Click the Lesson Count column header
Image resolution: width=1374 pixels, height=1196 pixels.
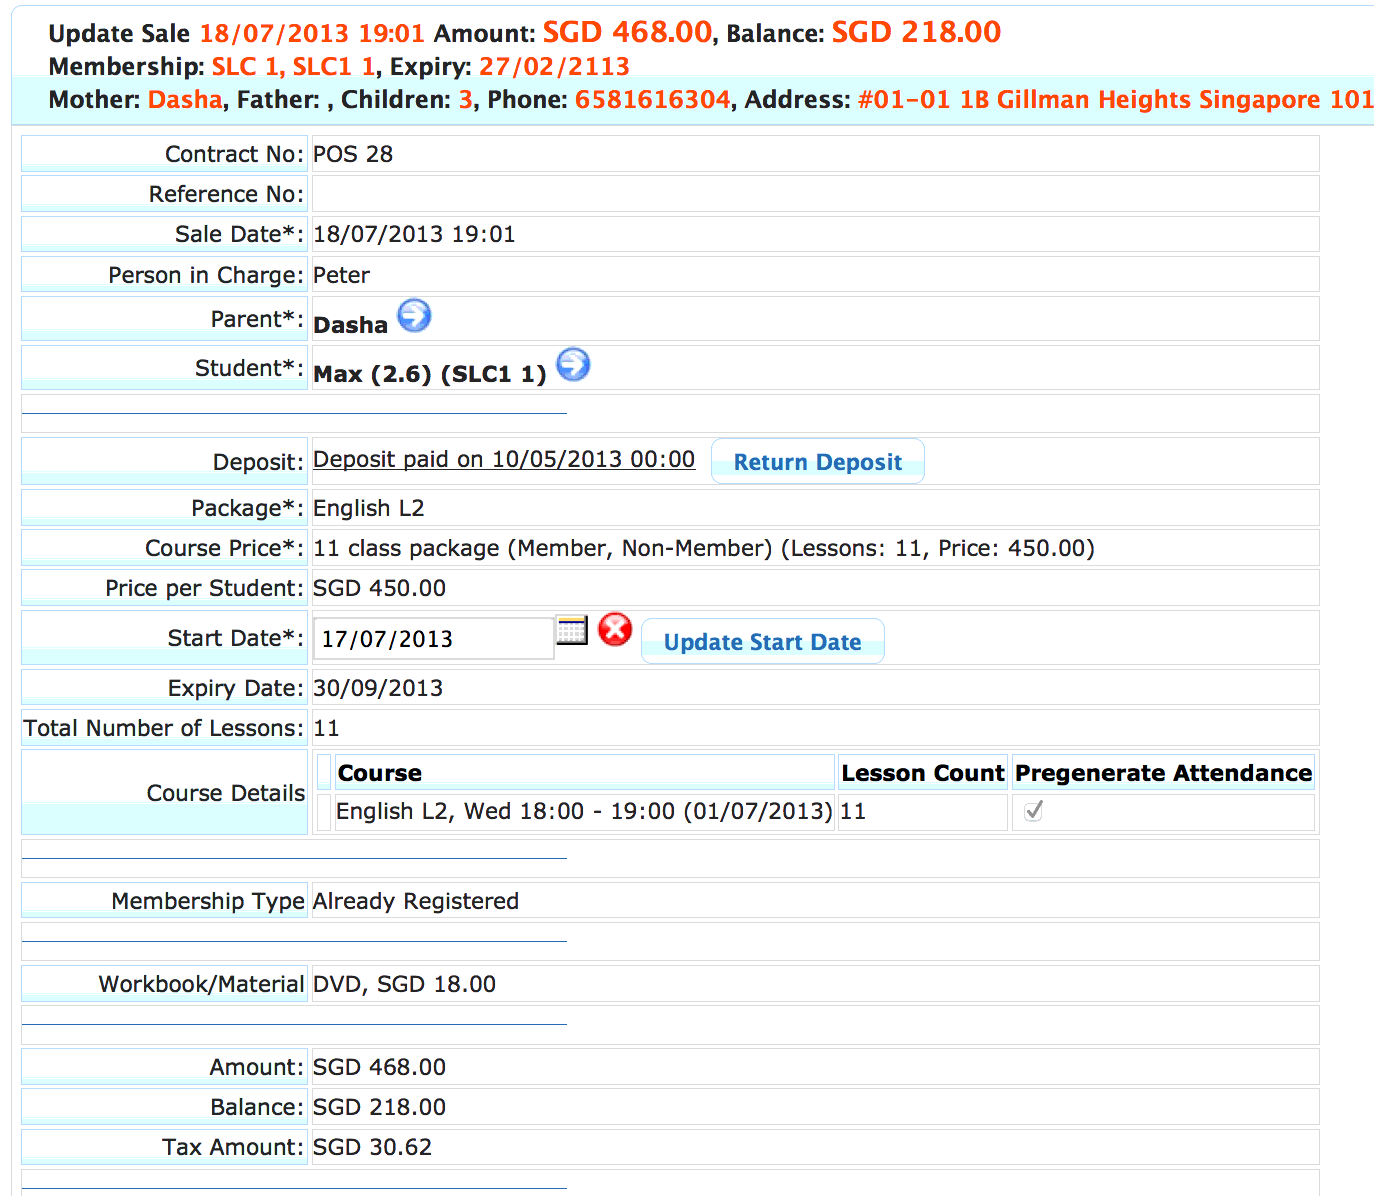[x=923, y=773]
